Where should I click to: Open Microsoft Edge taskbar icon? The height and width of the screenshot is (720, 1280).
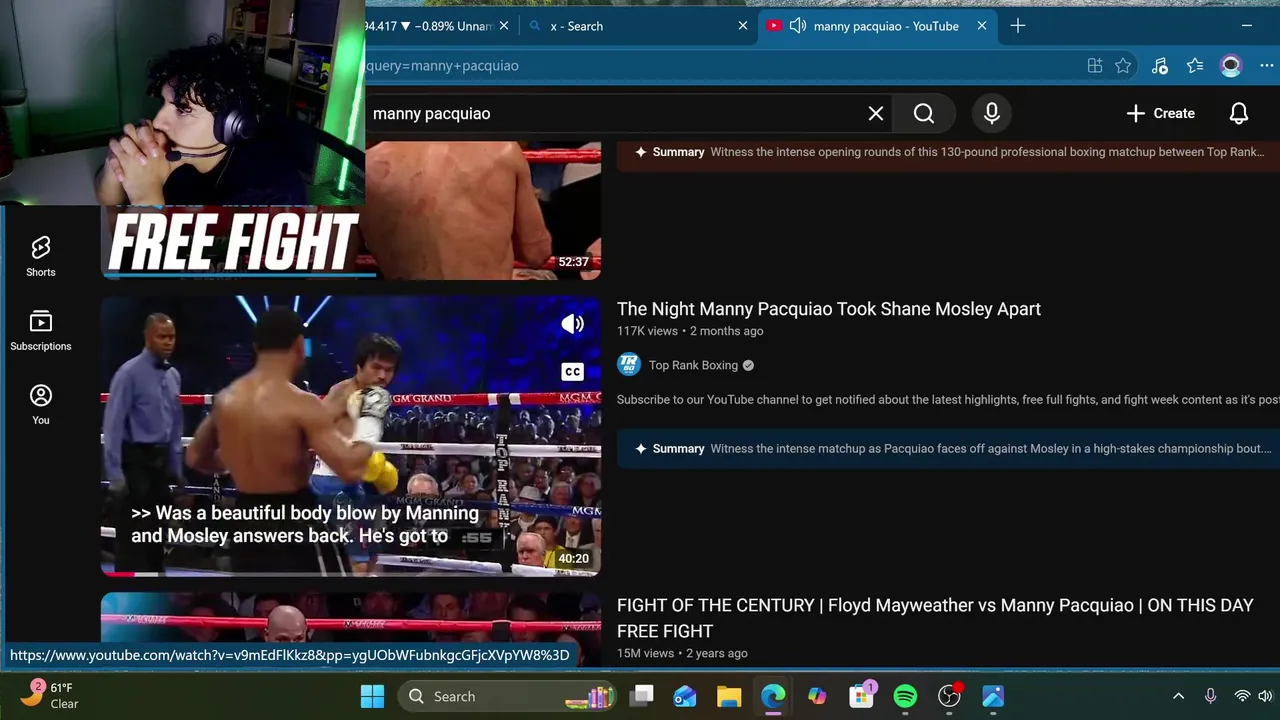(773, 697)
